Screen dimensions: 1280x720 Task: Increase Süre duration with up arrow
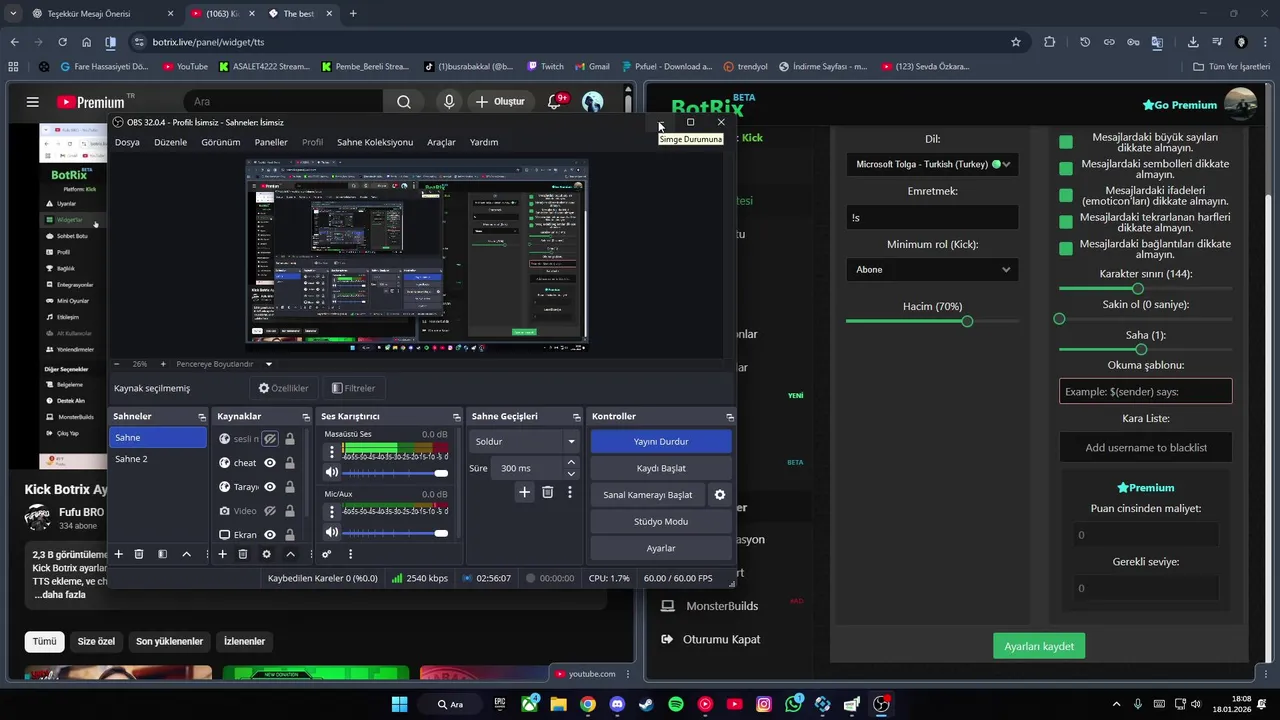571,462
